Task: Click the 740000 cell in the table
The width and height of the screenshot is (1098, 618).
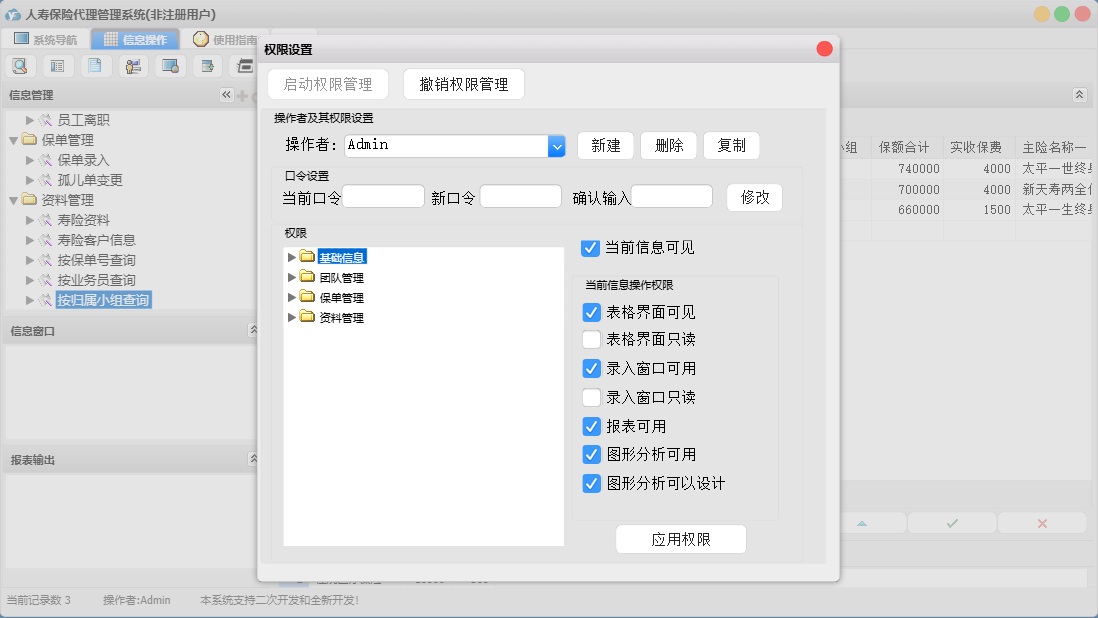Action: pos(908,169)
